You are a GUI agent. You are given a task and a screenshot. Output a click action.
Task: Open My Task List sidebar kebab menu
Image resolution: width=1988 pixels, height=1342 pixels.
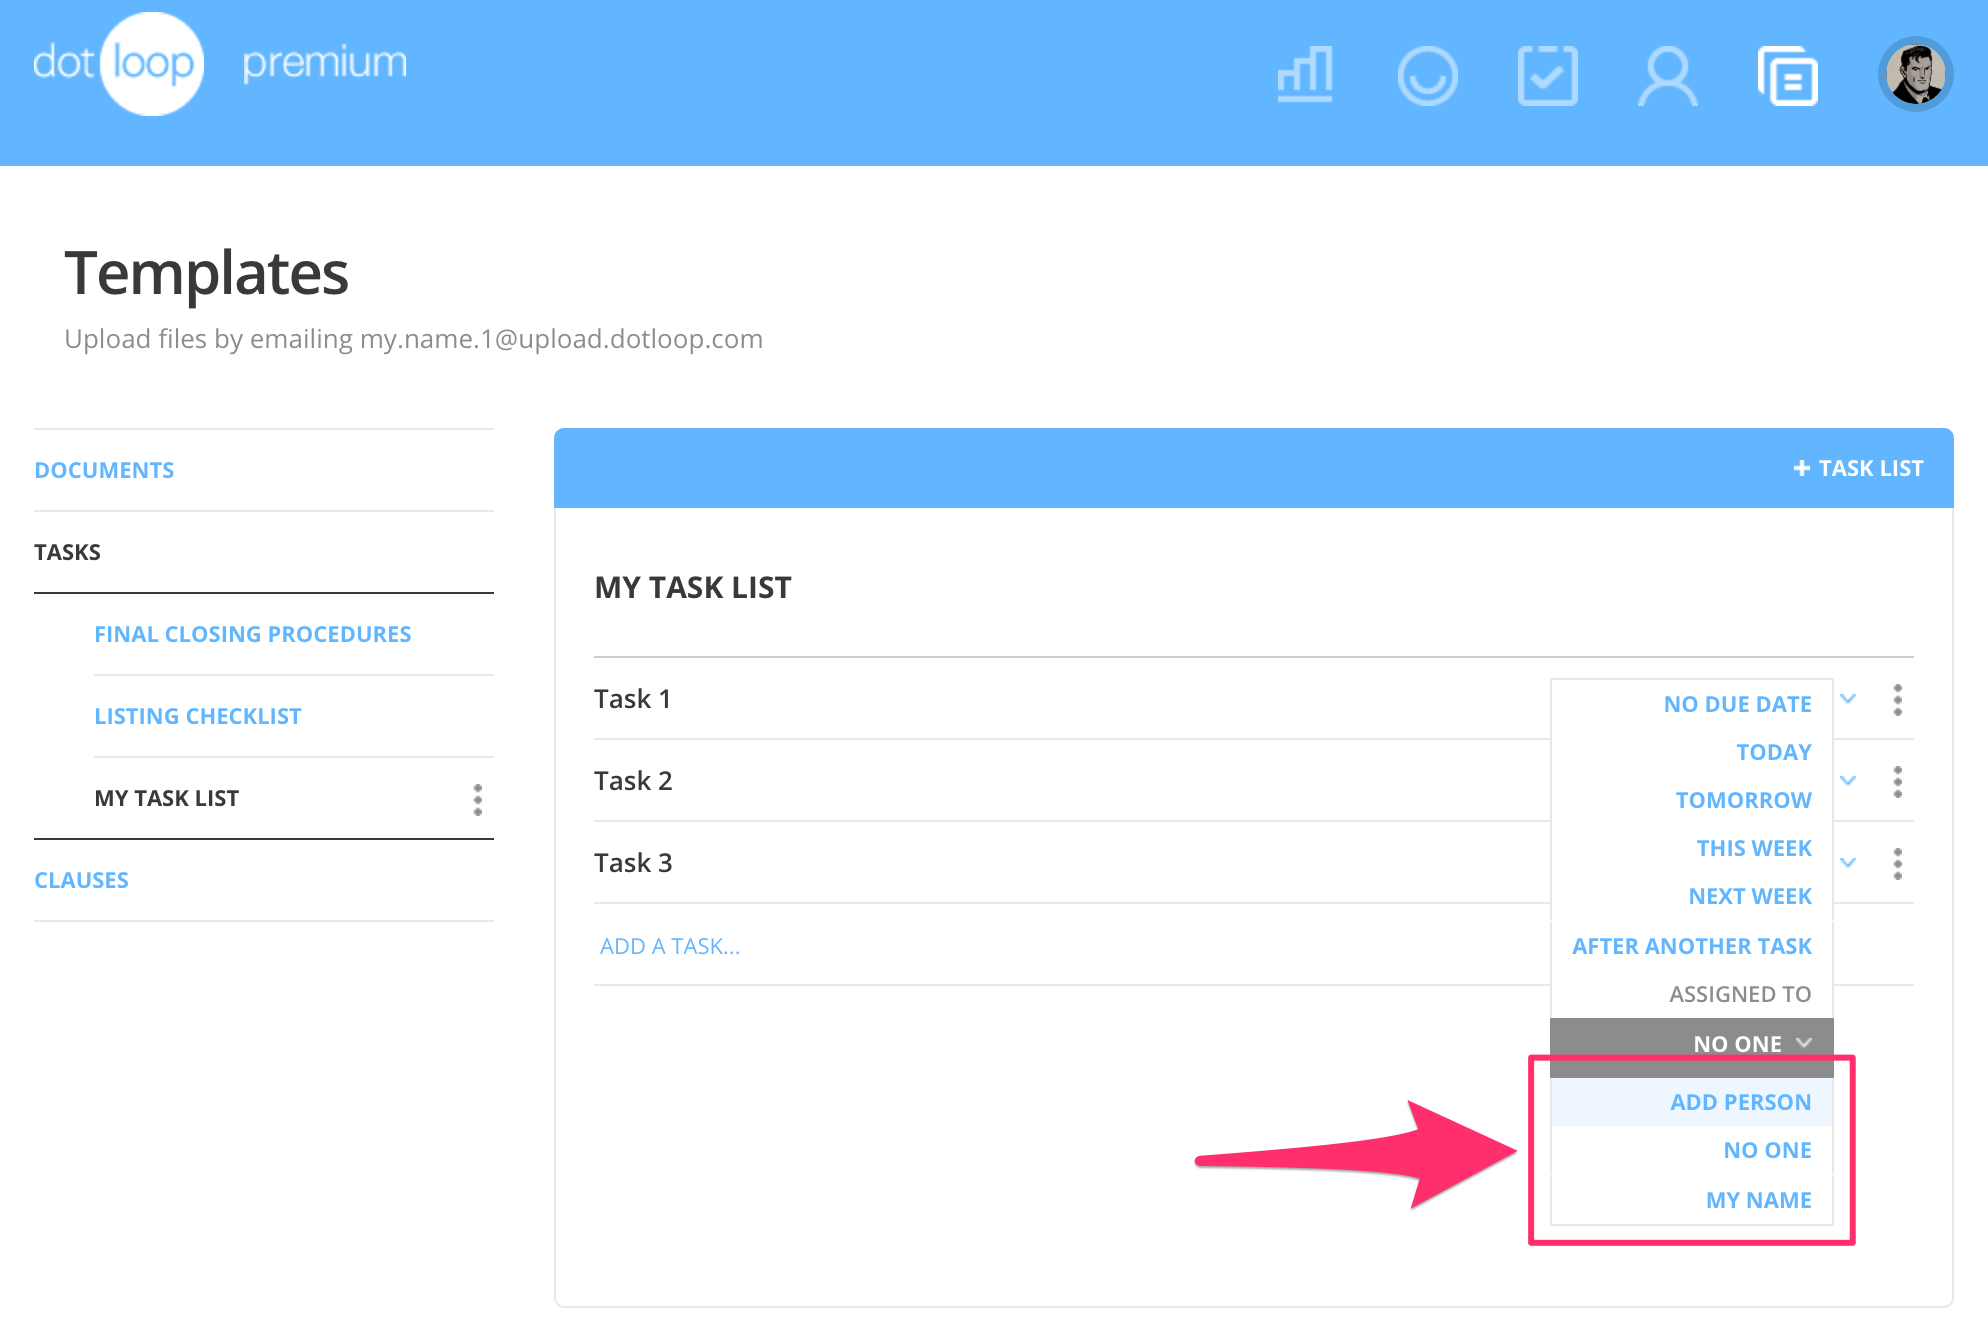pyautogui.click(x=478, y=799)
